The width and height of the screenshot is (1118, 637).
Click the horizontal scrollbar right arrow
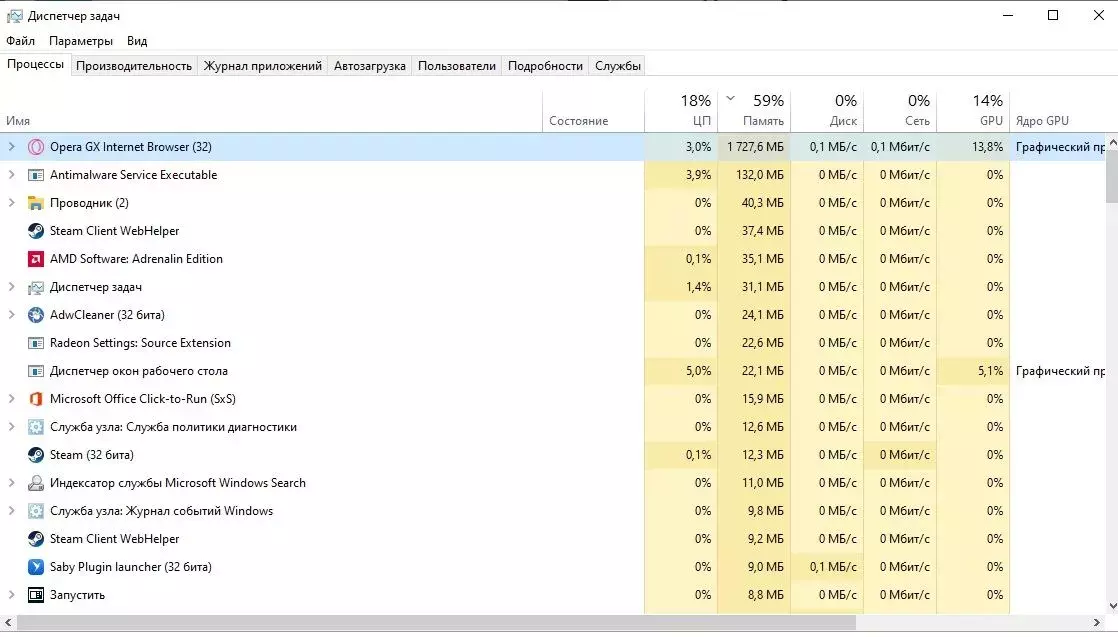click(1097, 623)
